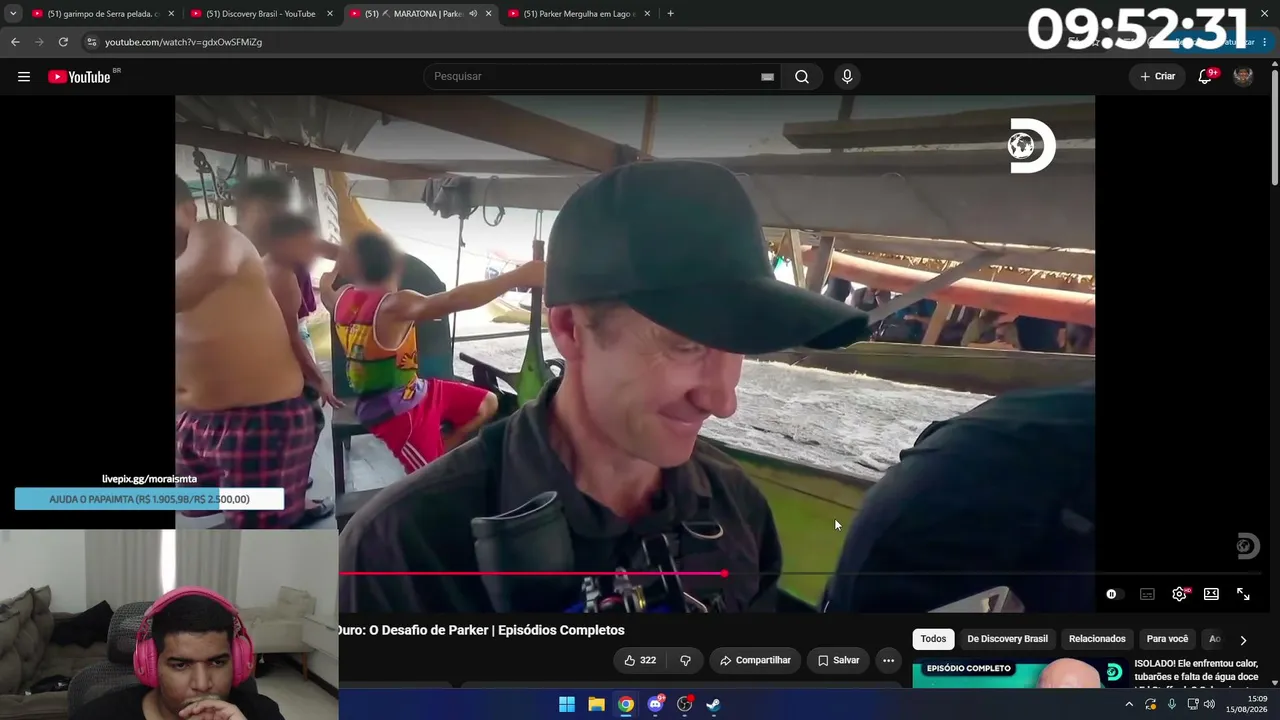Close the garimpo de Serra pelada tab

point(171,14)
